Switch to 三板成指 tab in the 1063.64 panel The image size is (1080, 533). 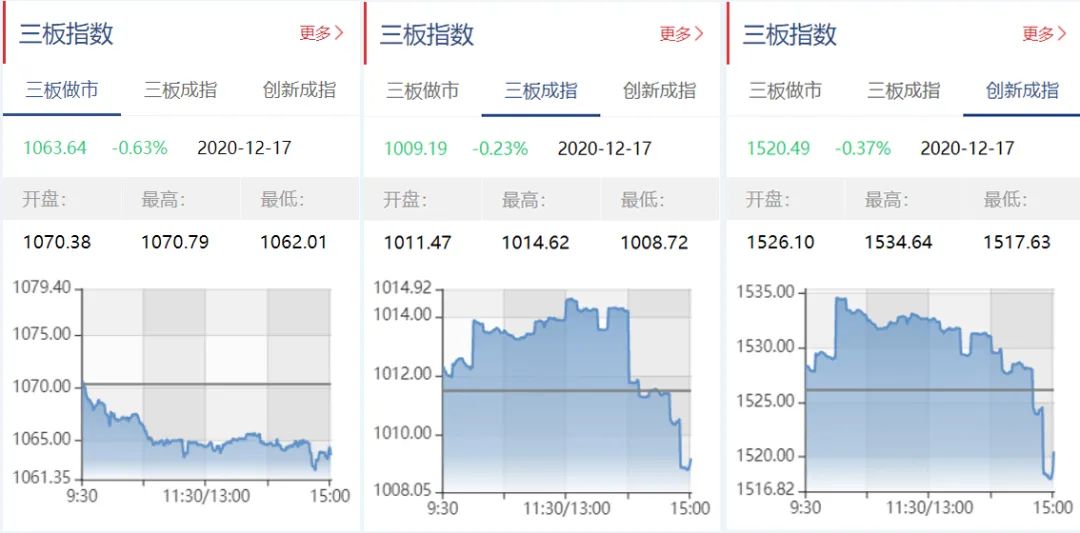coord(180,90)
